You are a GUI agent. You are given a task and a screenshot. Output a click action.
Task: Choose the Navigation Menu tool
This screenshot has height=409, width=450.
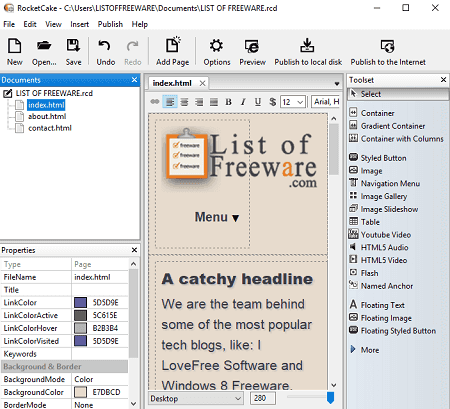pos(385,183)
